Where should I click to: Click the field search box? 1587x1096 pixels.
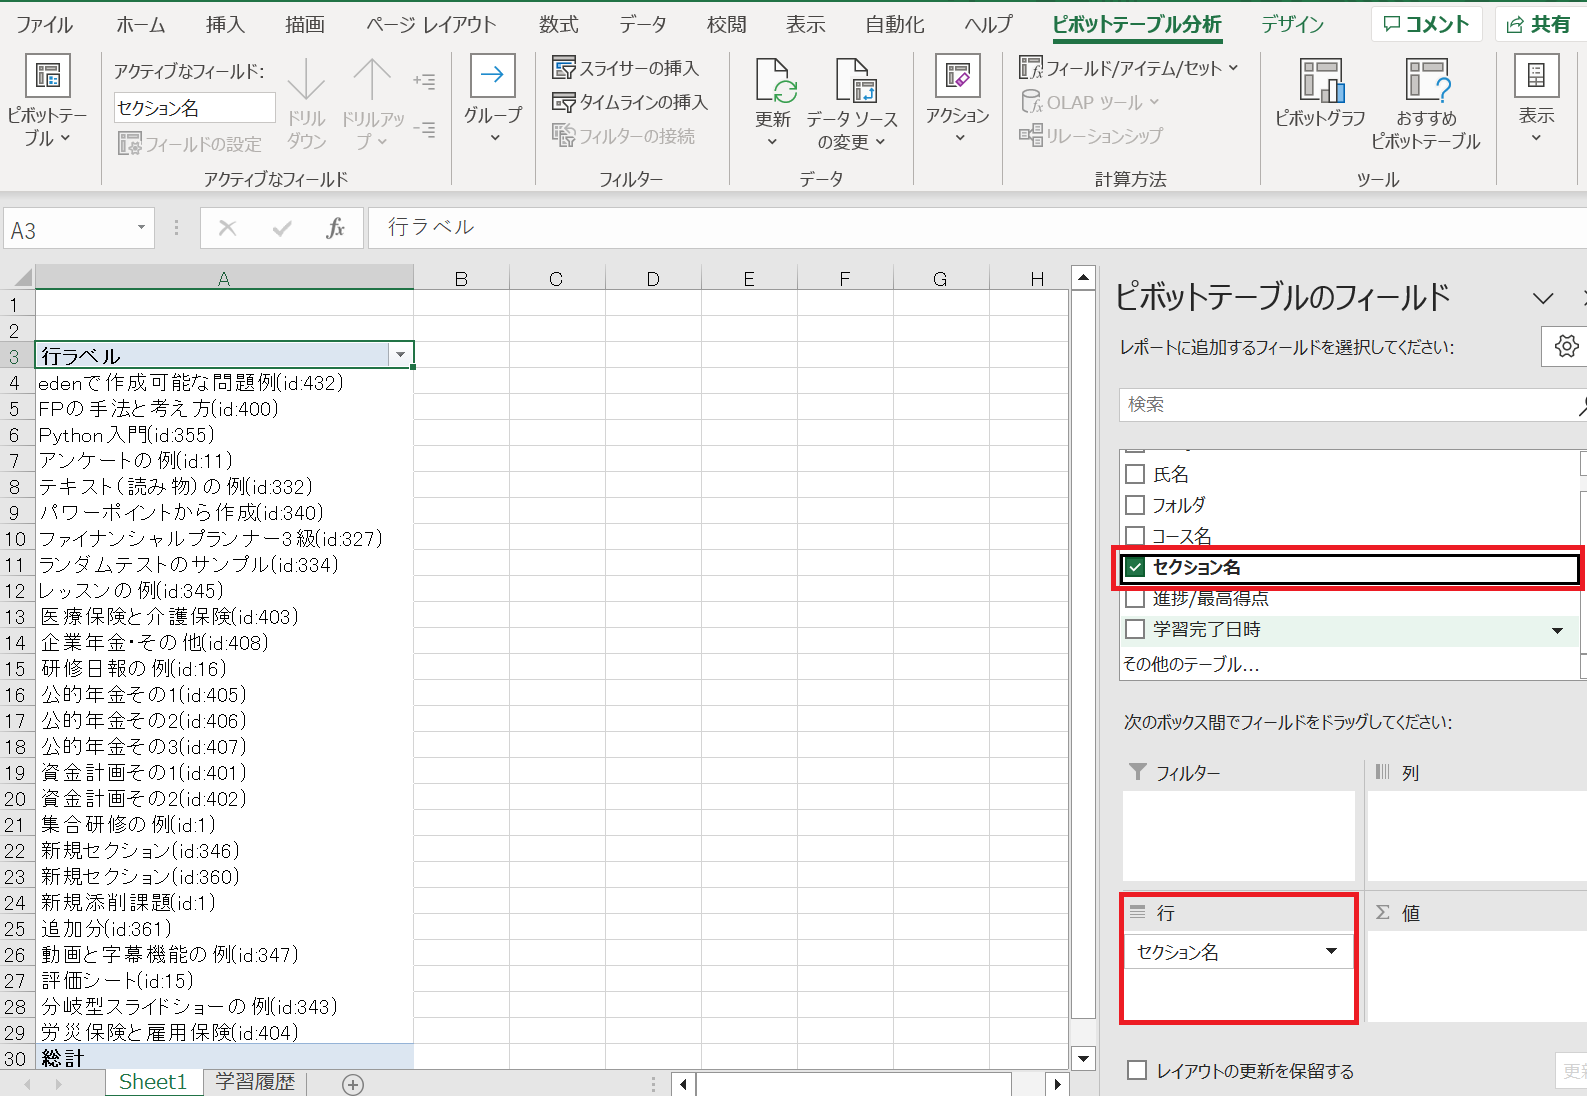click(1350, 404)
